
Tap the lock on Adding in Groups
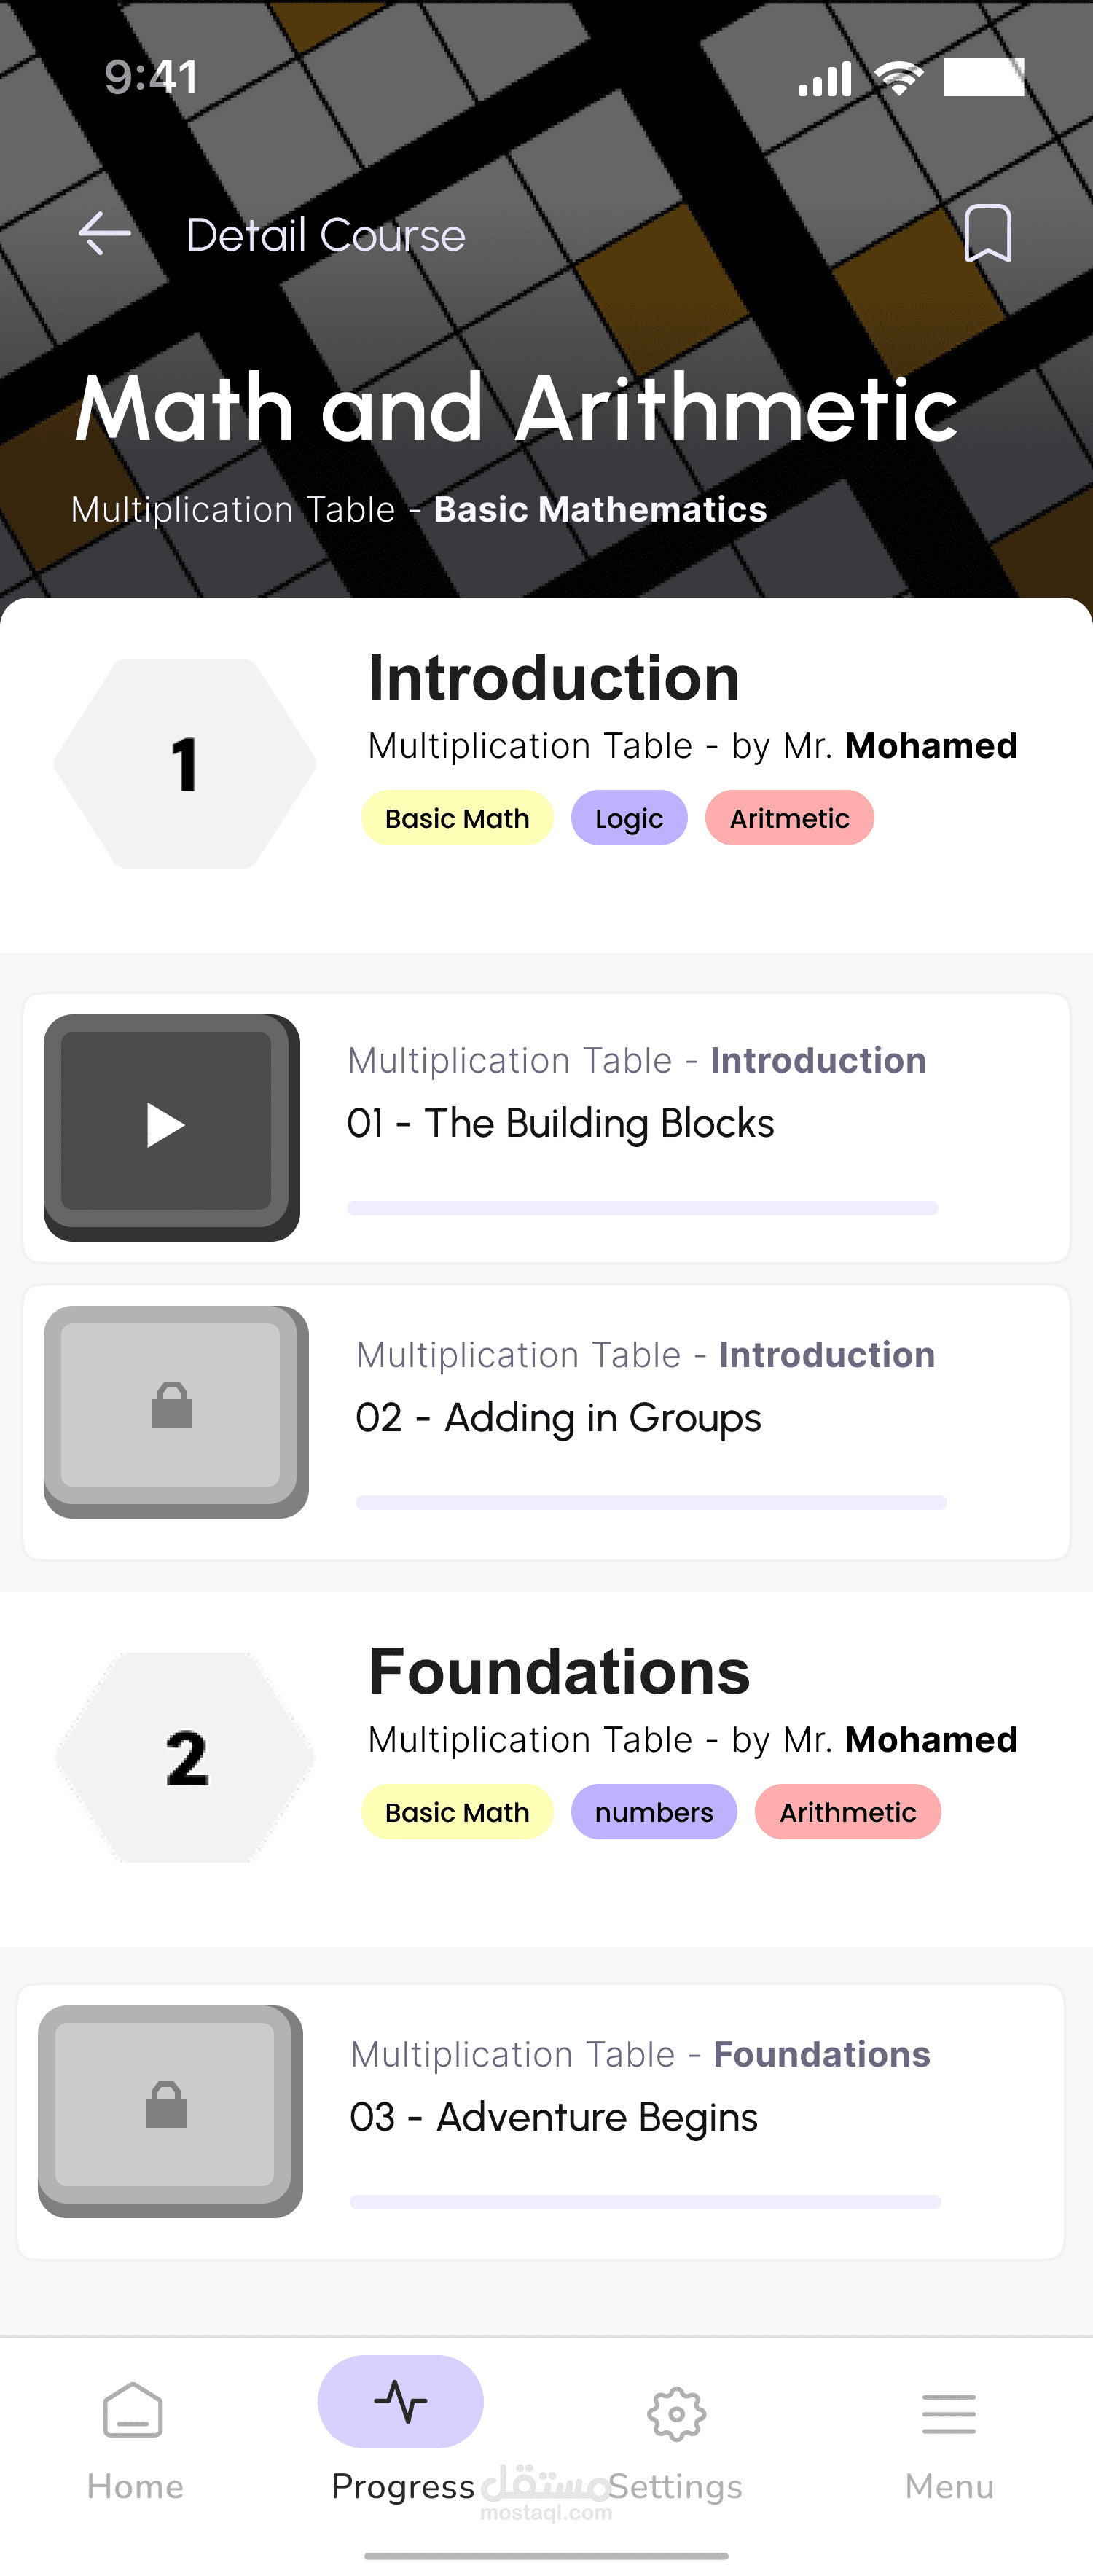tap(172, 1407)
